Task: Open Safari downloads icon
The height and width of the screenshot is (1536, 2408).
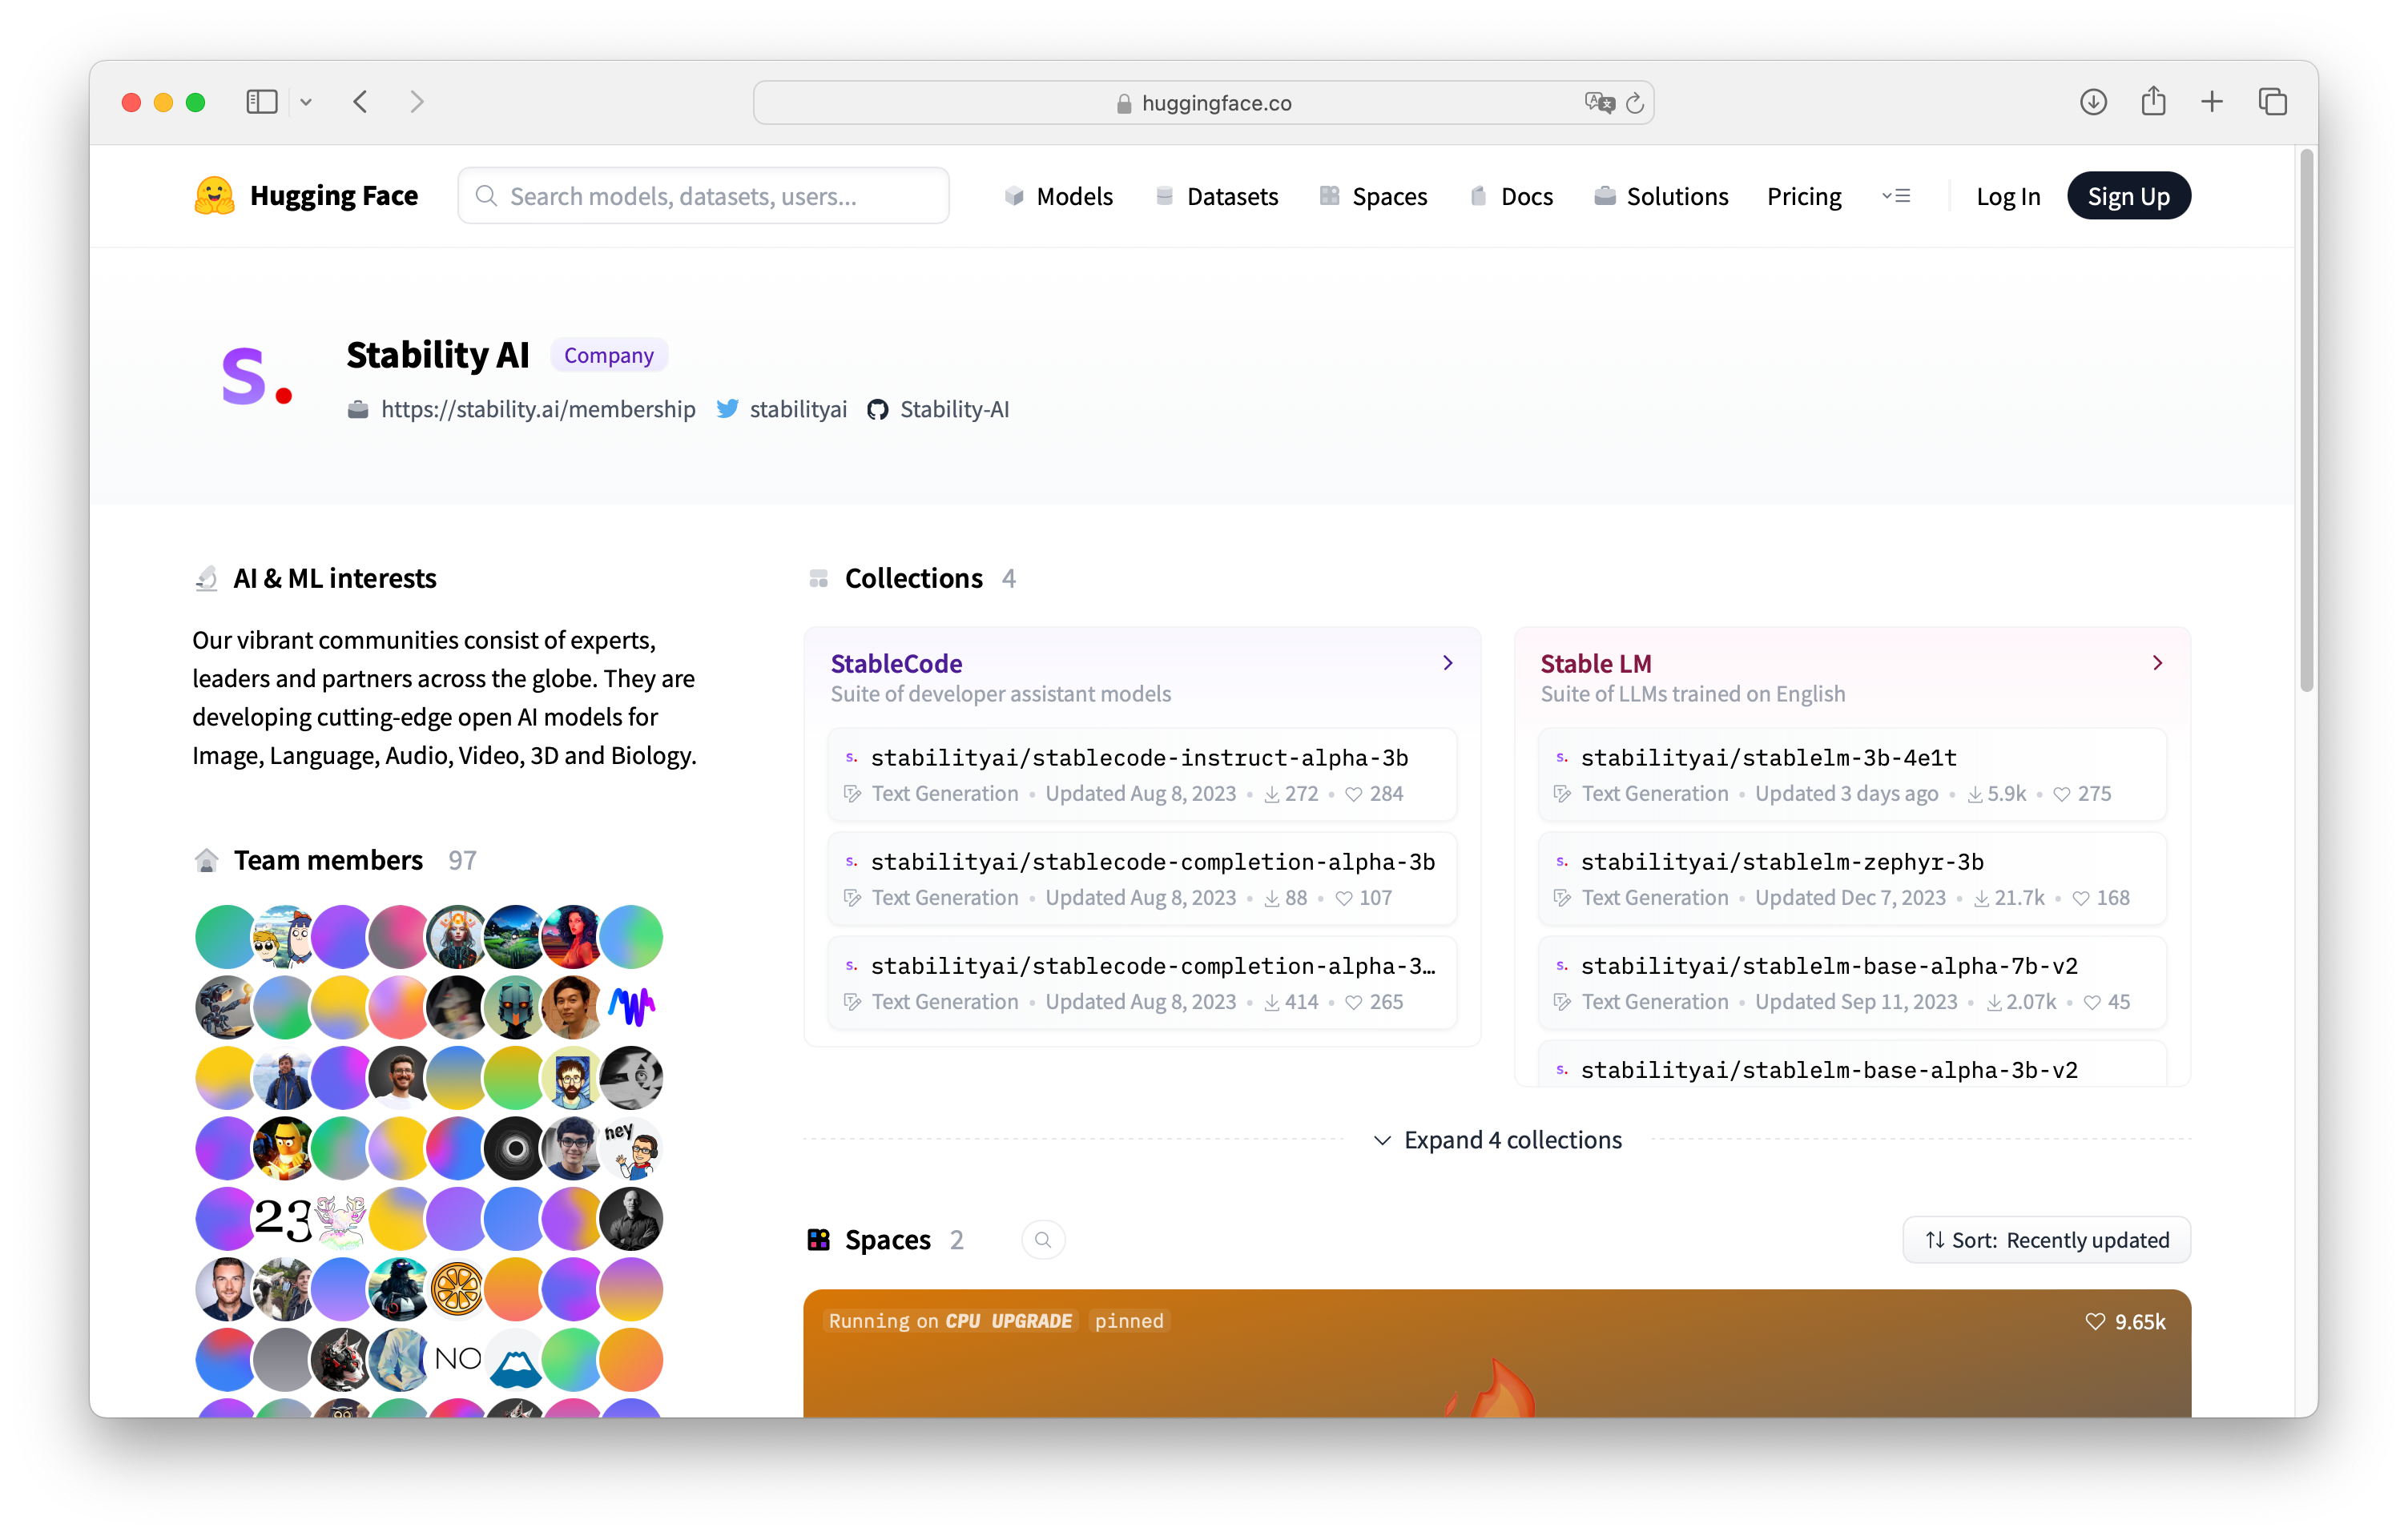Action: point(2094,102)
